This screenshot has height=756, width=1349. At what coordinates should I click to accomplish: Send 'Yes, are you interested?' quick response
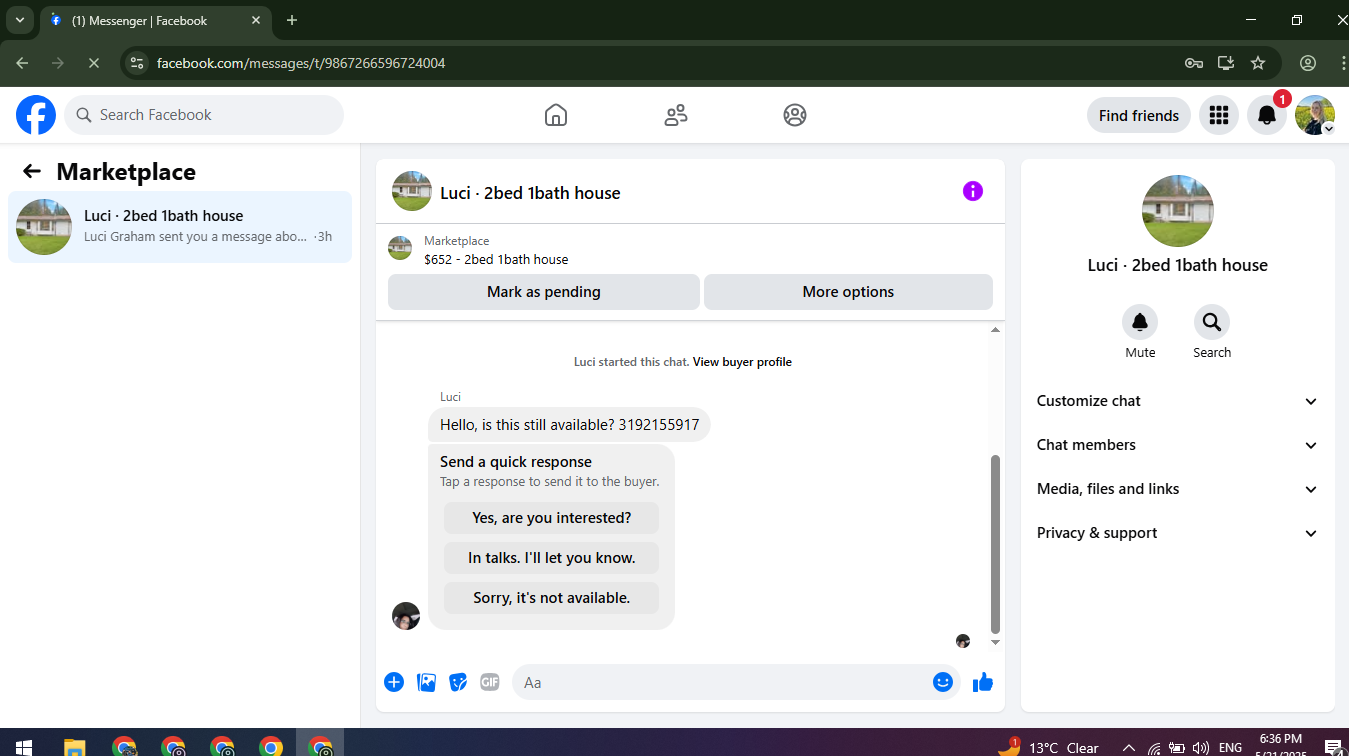[551, 518]
